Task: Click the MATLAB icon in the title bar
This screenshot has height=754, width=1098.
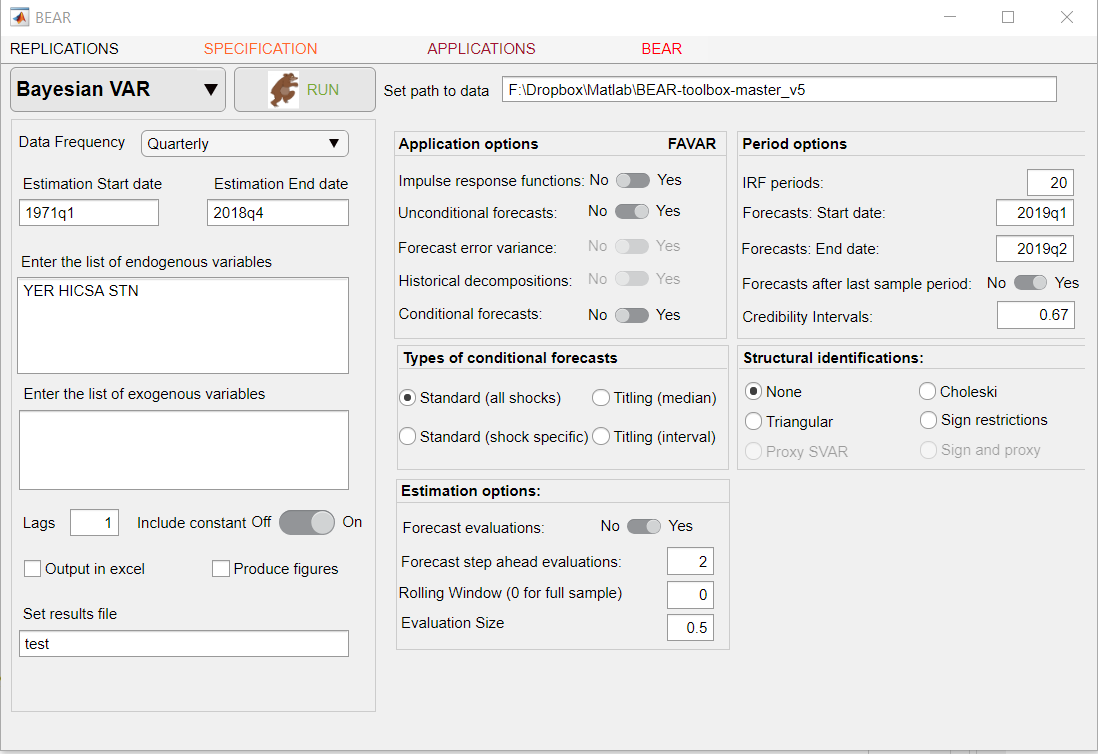Action: tap(20, 17)
